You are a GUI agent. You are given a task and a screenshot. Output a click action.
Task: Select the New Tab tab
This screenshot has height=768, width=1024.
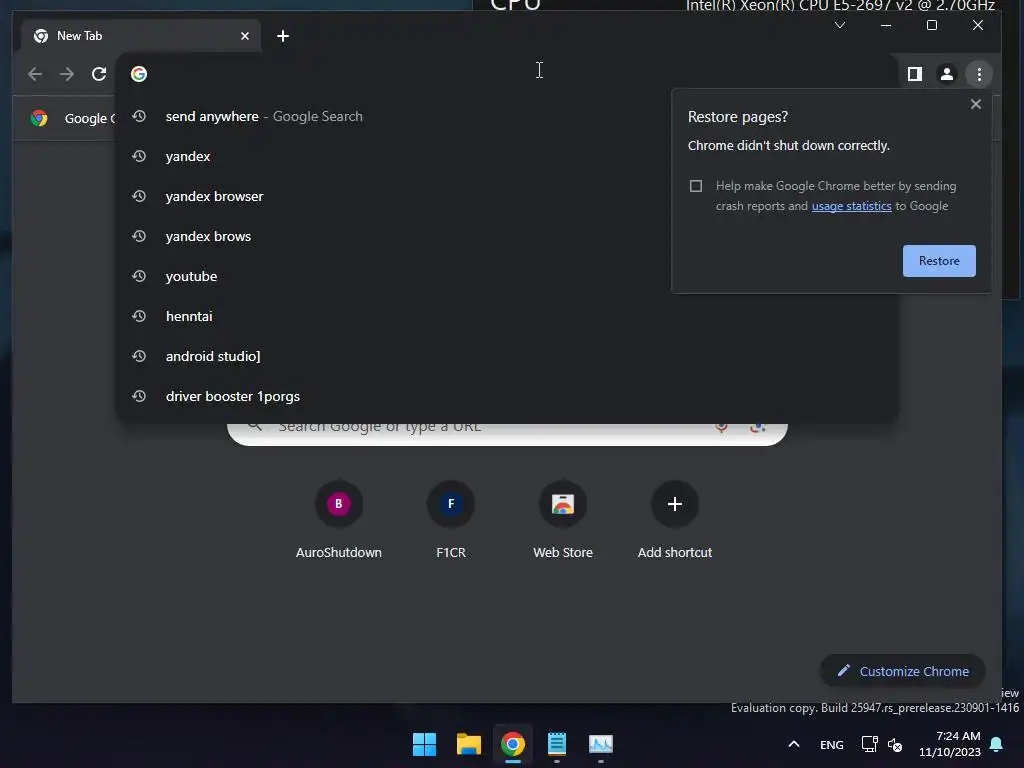point(141,36)
